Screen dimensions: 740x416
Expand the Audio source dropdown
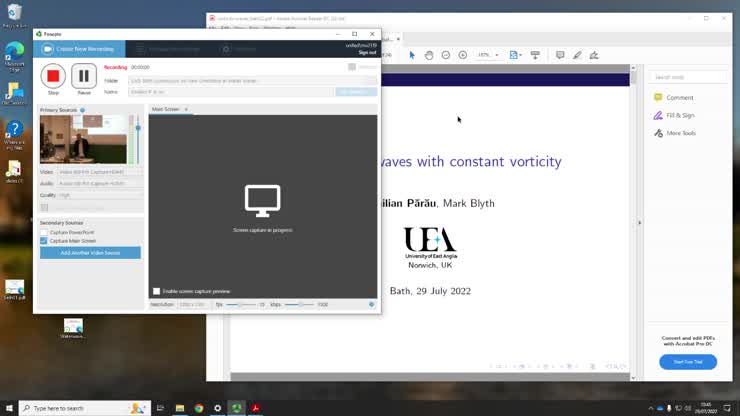98,184
